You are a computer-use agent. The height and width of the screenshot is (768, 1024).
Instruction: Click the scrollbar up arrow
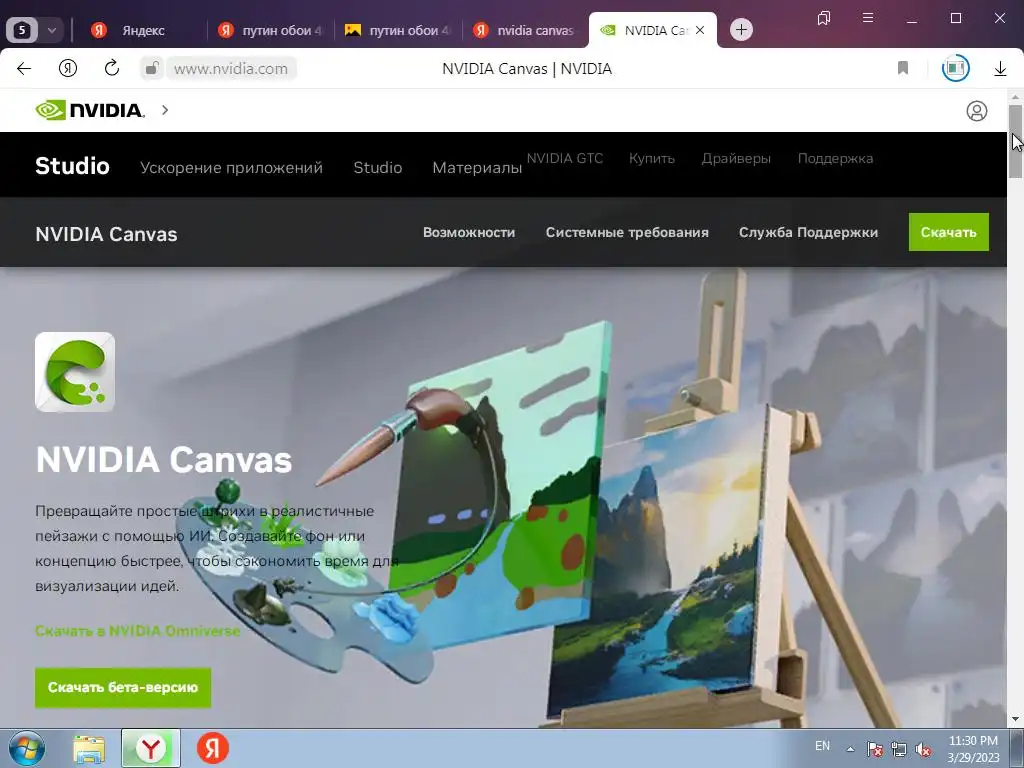pyautogui.click(x=1015, y=97)
